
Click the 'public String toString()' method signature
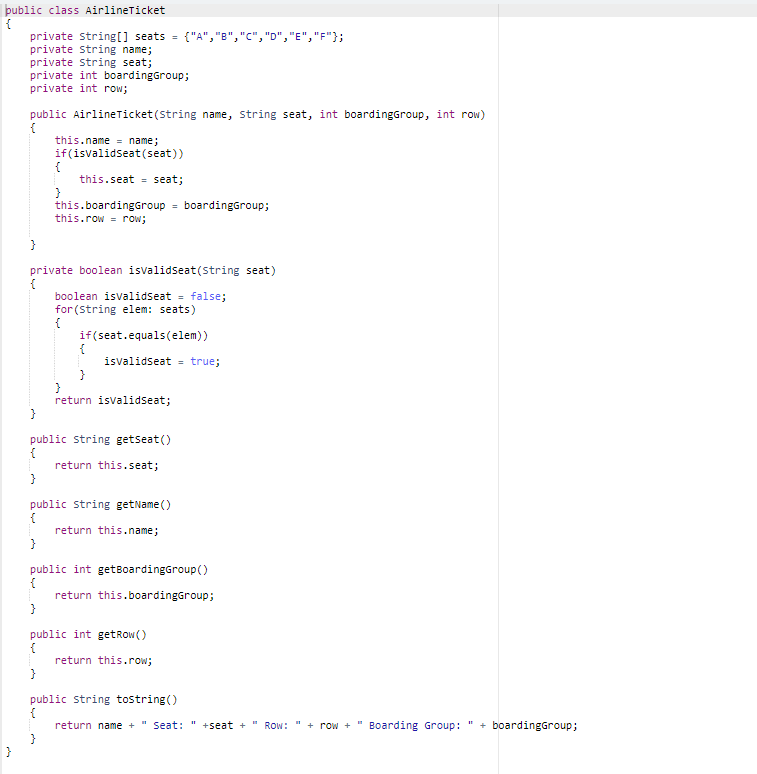point(104,699)
